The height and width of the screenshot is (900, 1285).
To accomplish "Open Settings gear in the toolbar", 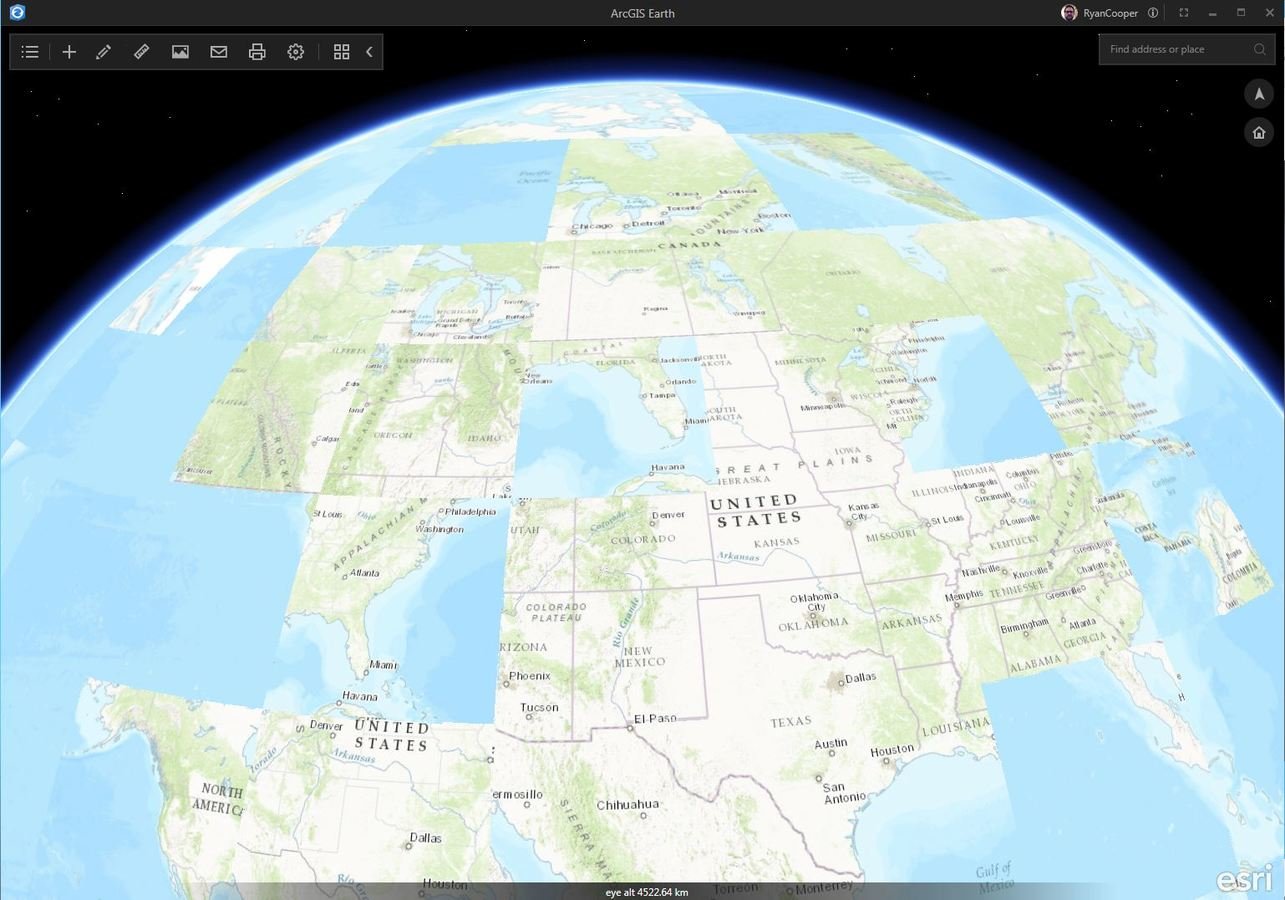I will [x=295, y=52].
